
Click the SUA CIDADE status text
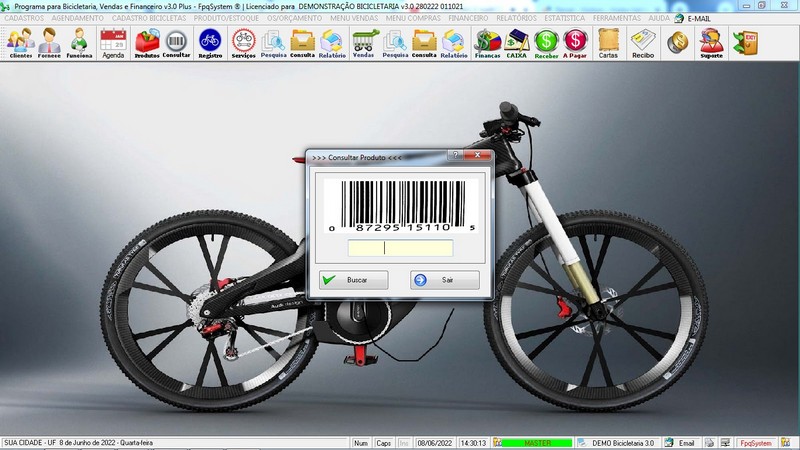(x=79, y=443)
